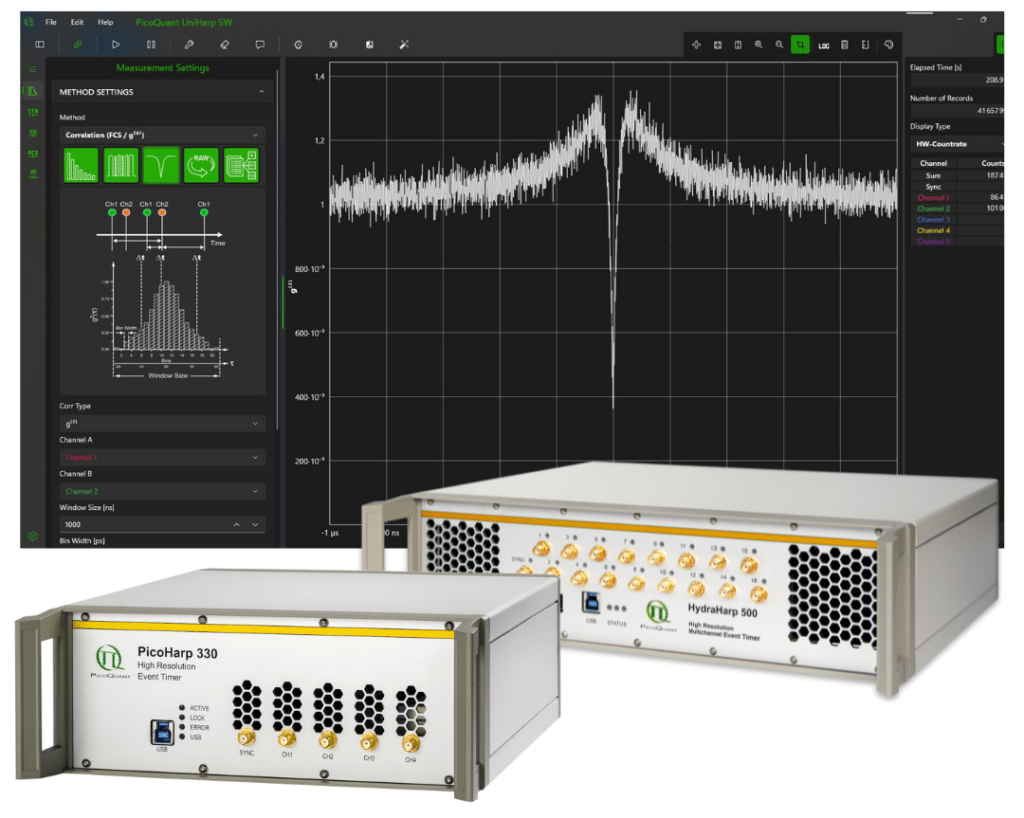Expand the Corr Type dropdown

(x=160, y=423)
